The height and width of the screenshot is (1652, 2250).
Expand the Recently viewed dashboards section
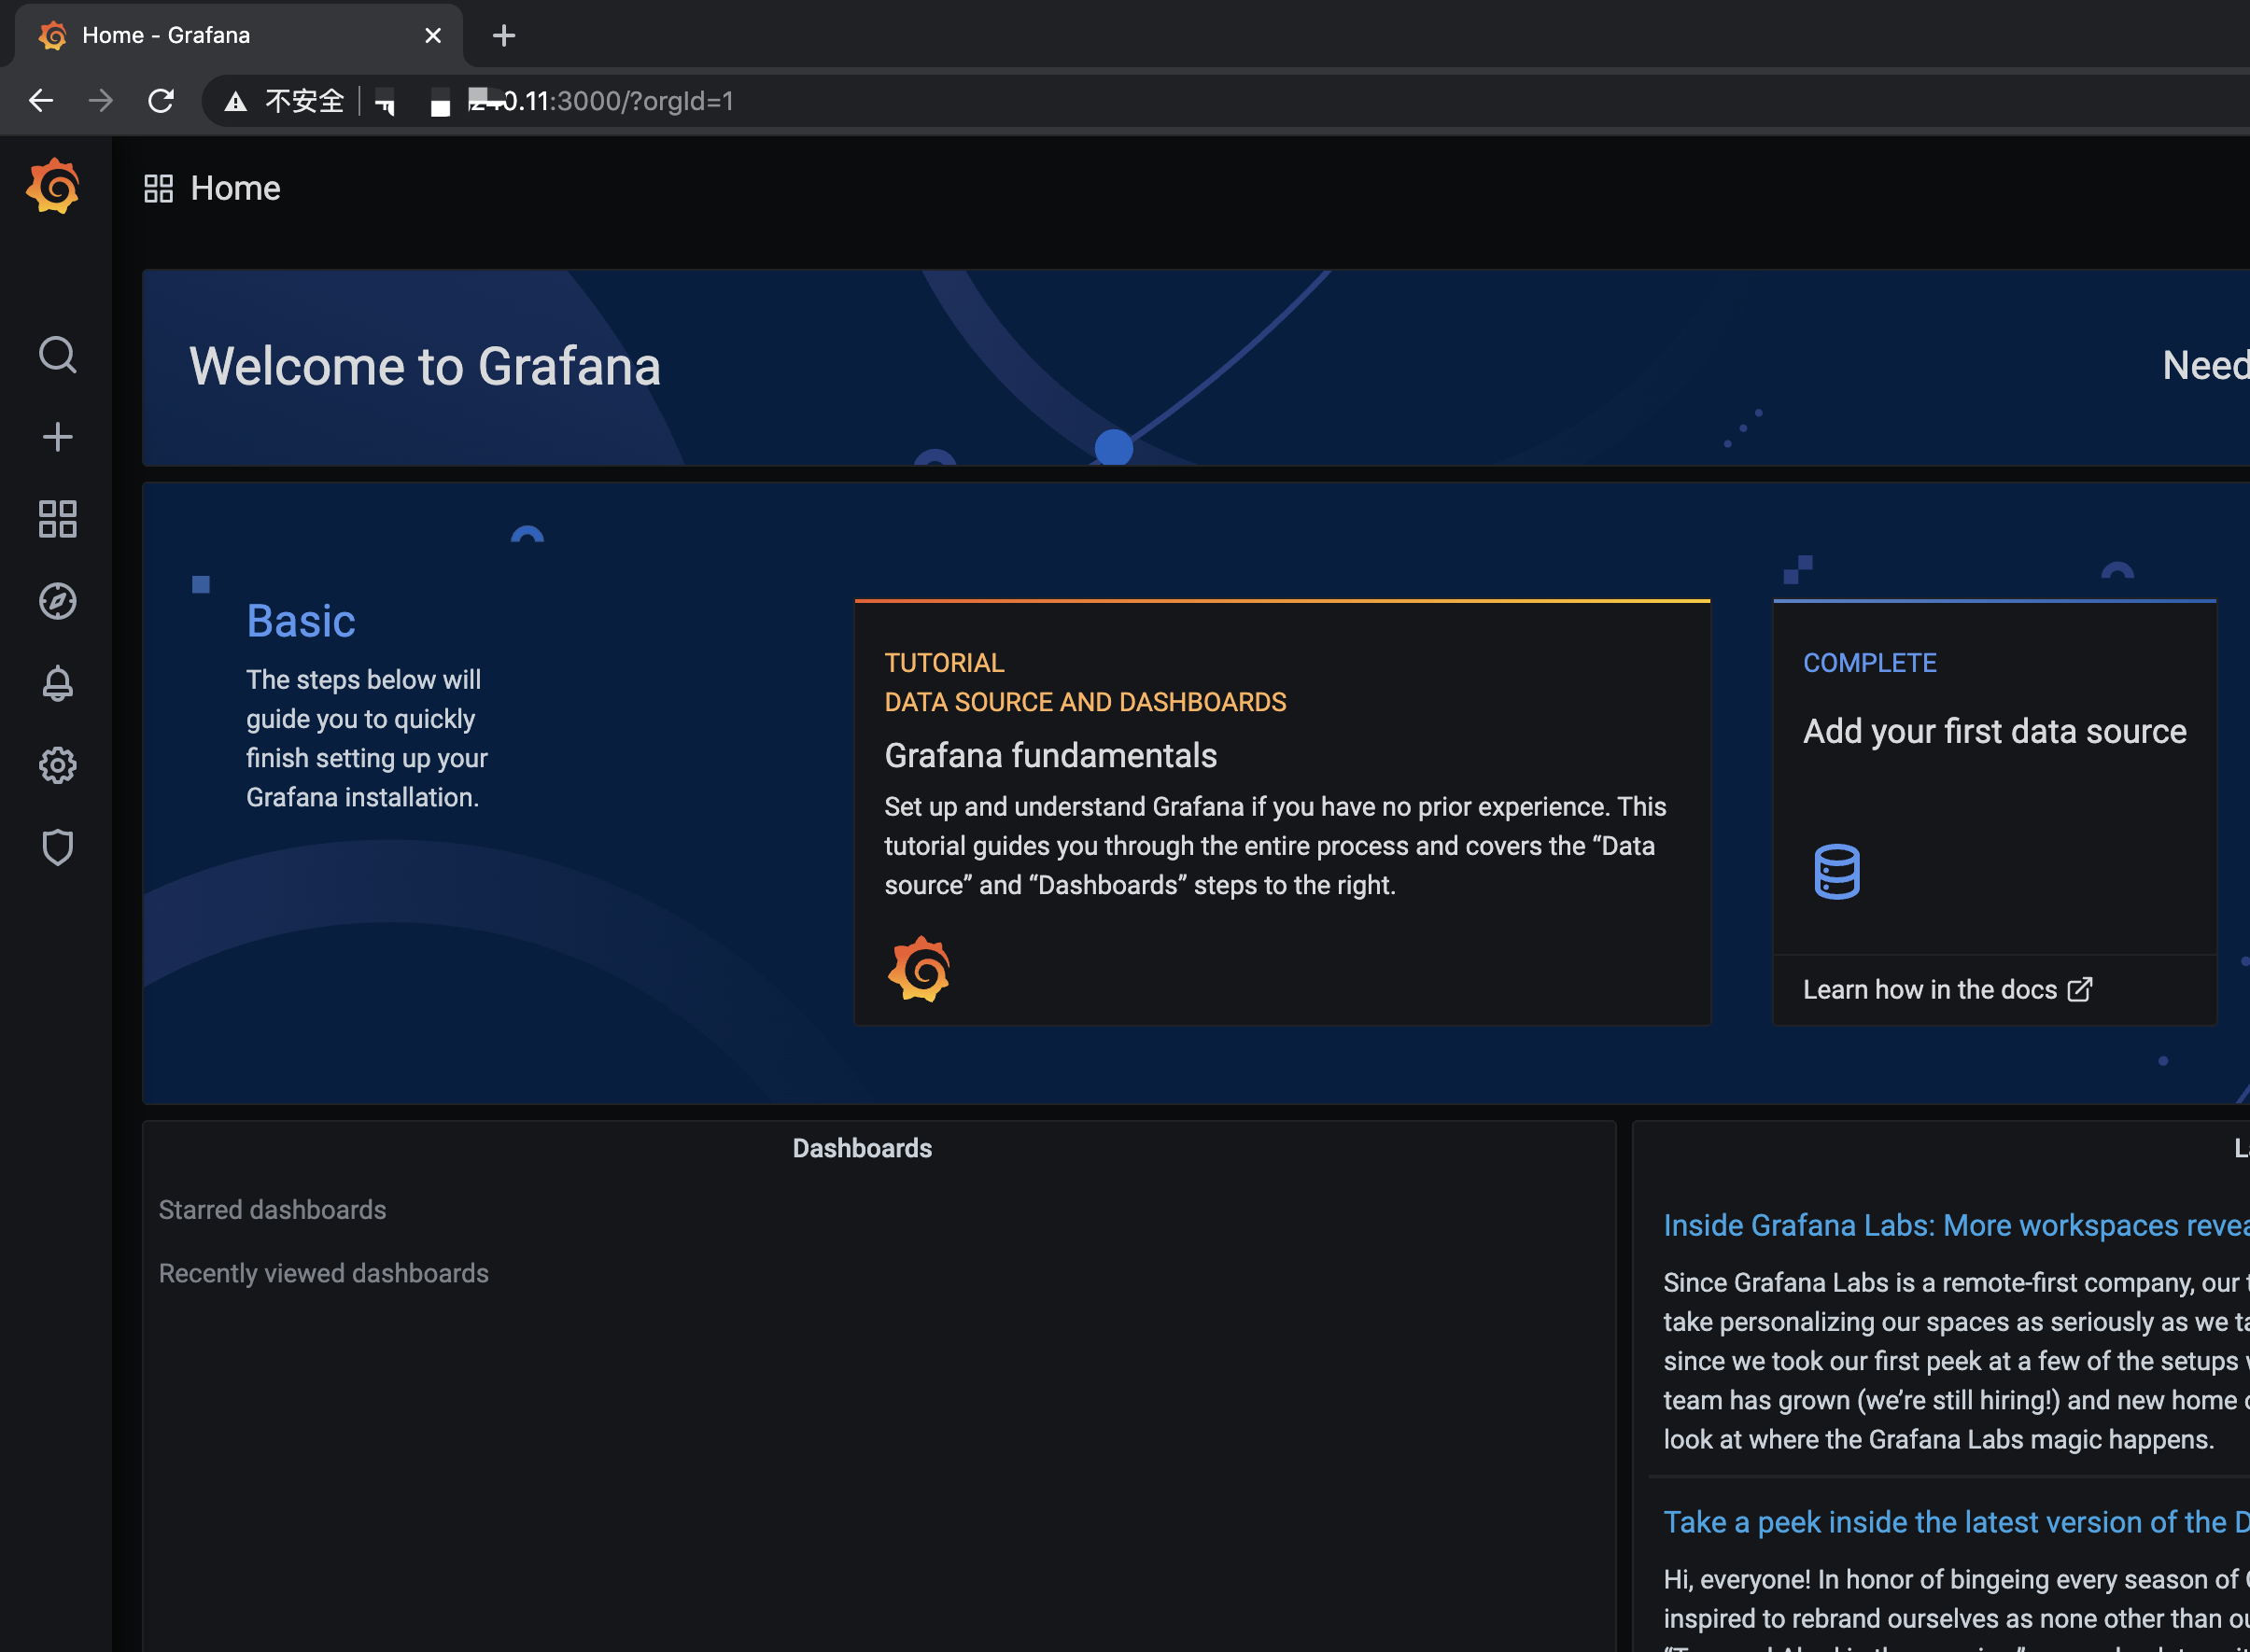point(323,1273)
